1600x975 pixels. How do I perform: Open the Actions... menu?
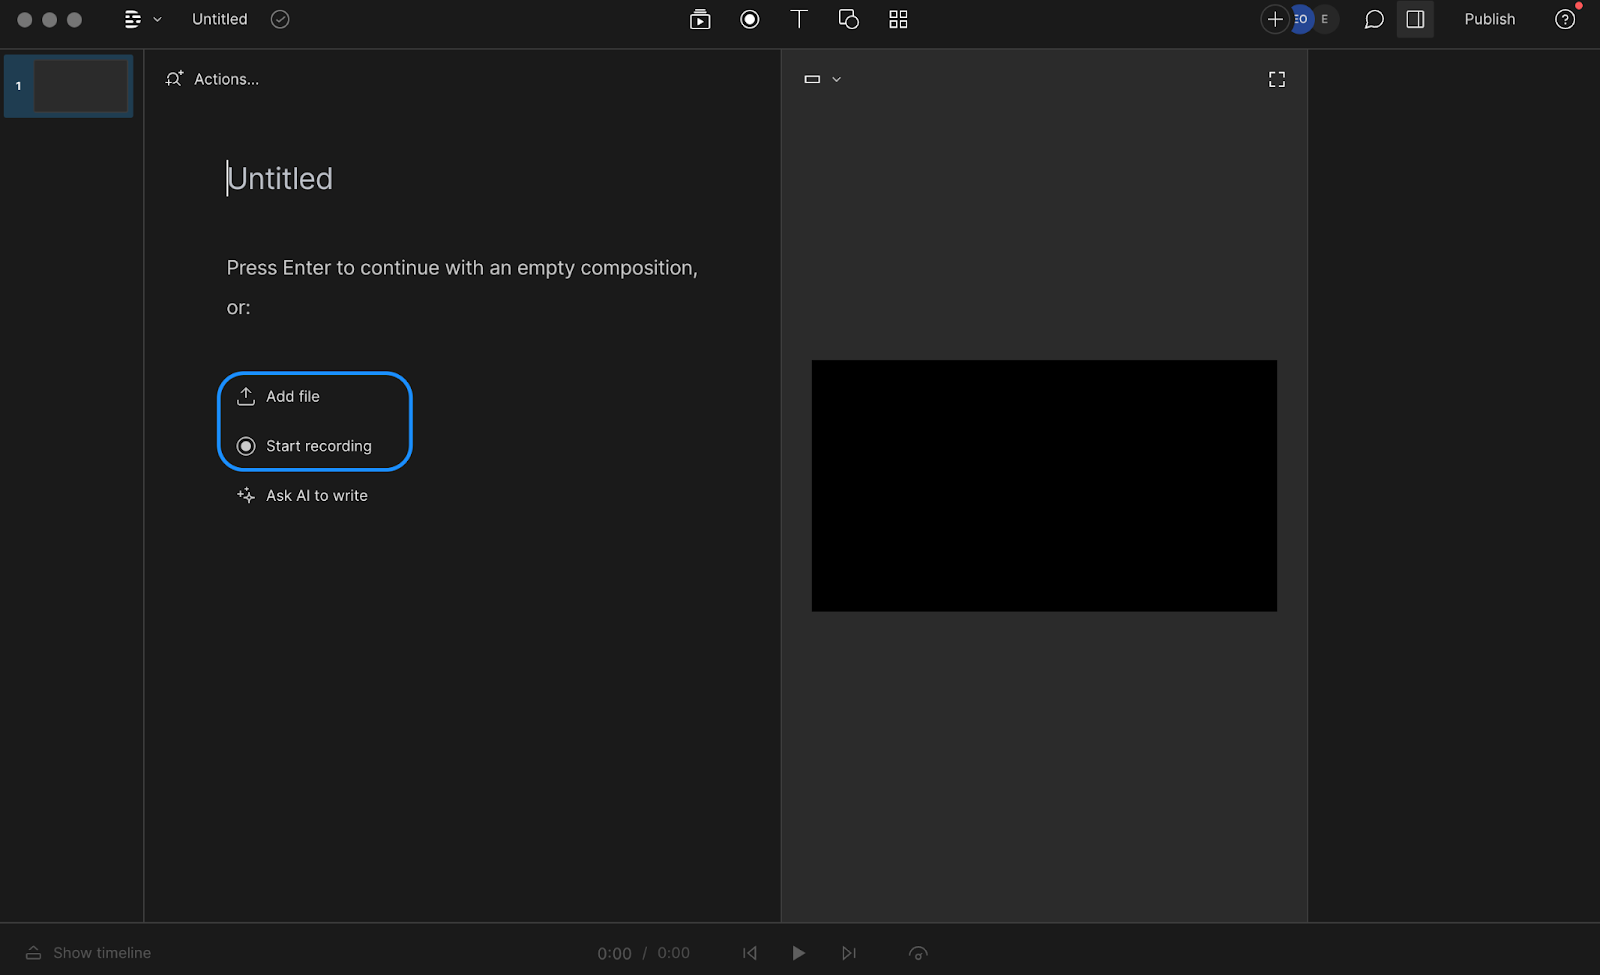(x=212, y=79)
